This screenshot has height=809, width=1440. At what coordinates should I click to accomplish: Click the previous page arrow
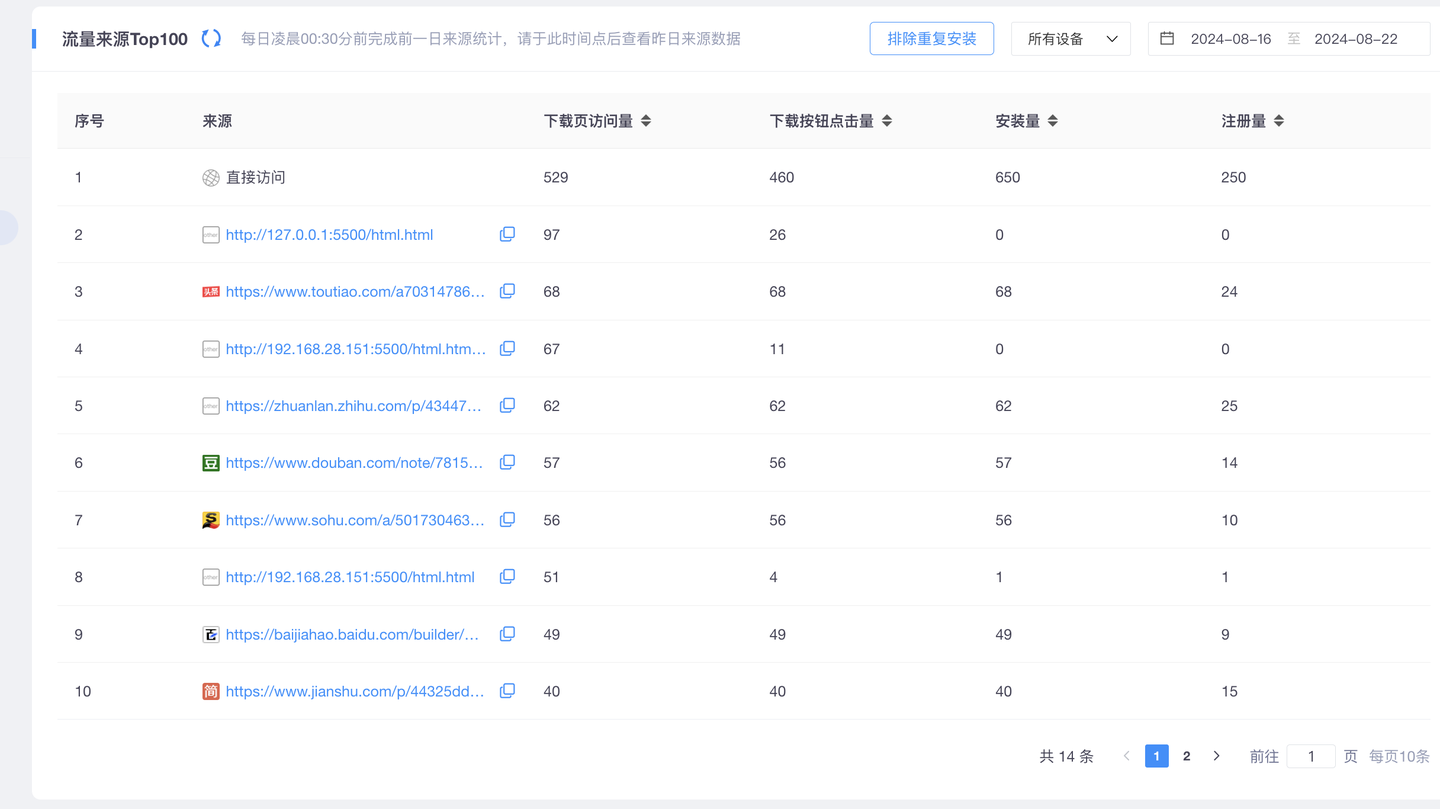tap(1127, 756)
